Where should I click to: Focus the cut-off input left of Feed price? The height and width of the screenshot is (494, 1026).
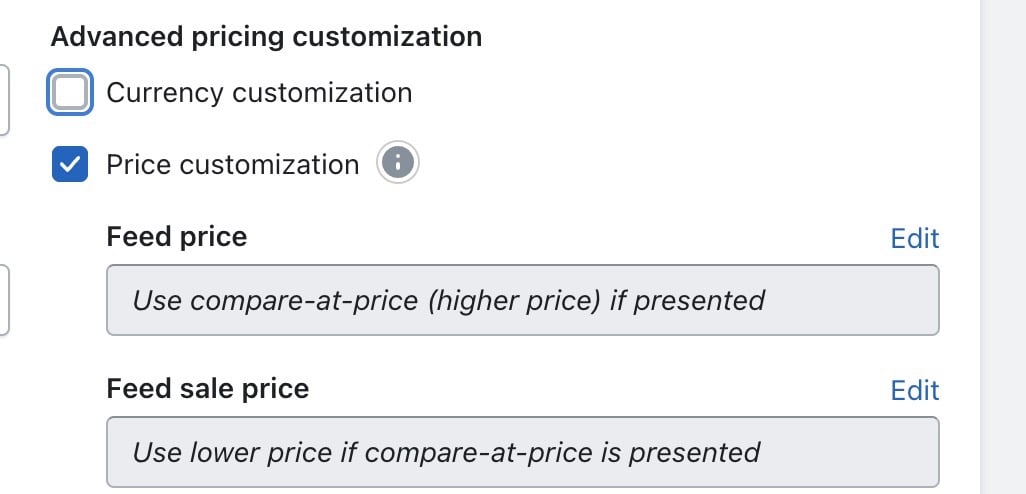coord(4,300)
